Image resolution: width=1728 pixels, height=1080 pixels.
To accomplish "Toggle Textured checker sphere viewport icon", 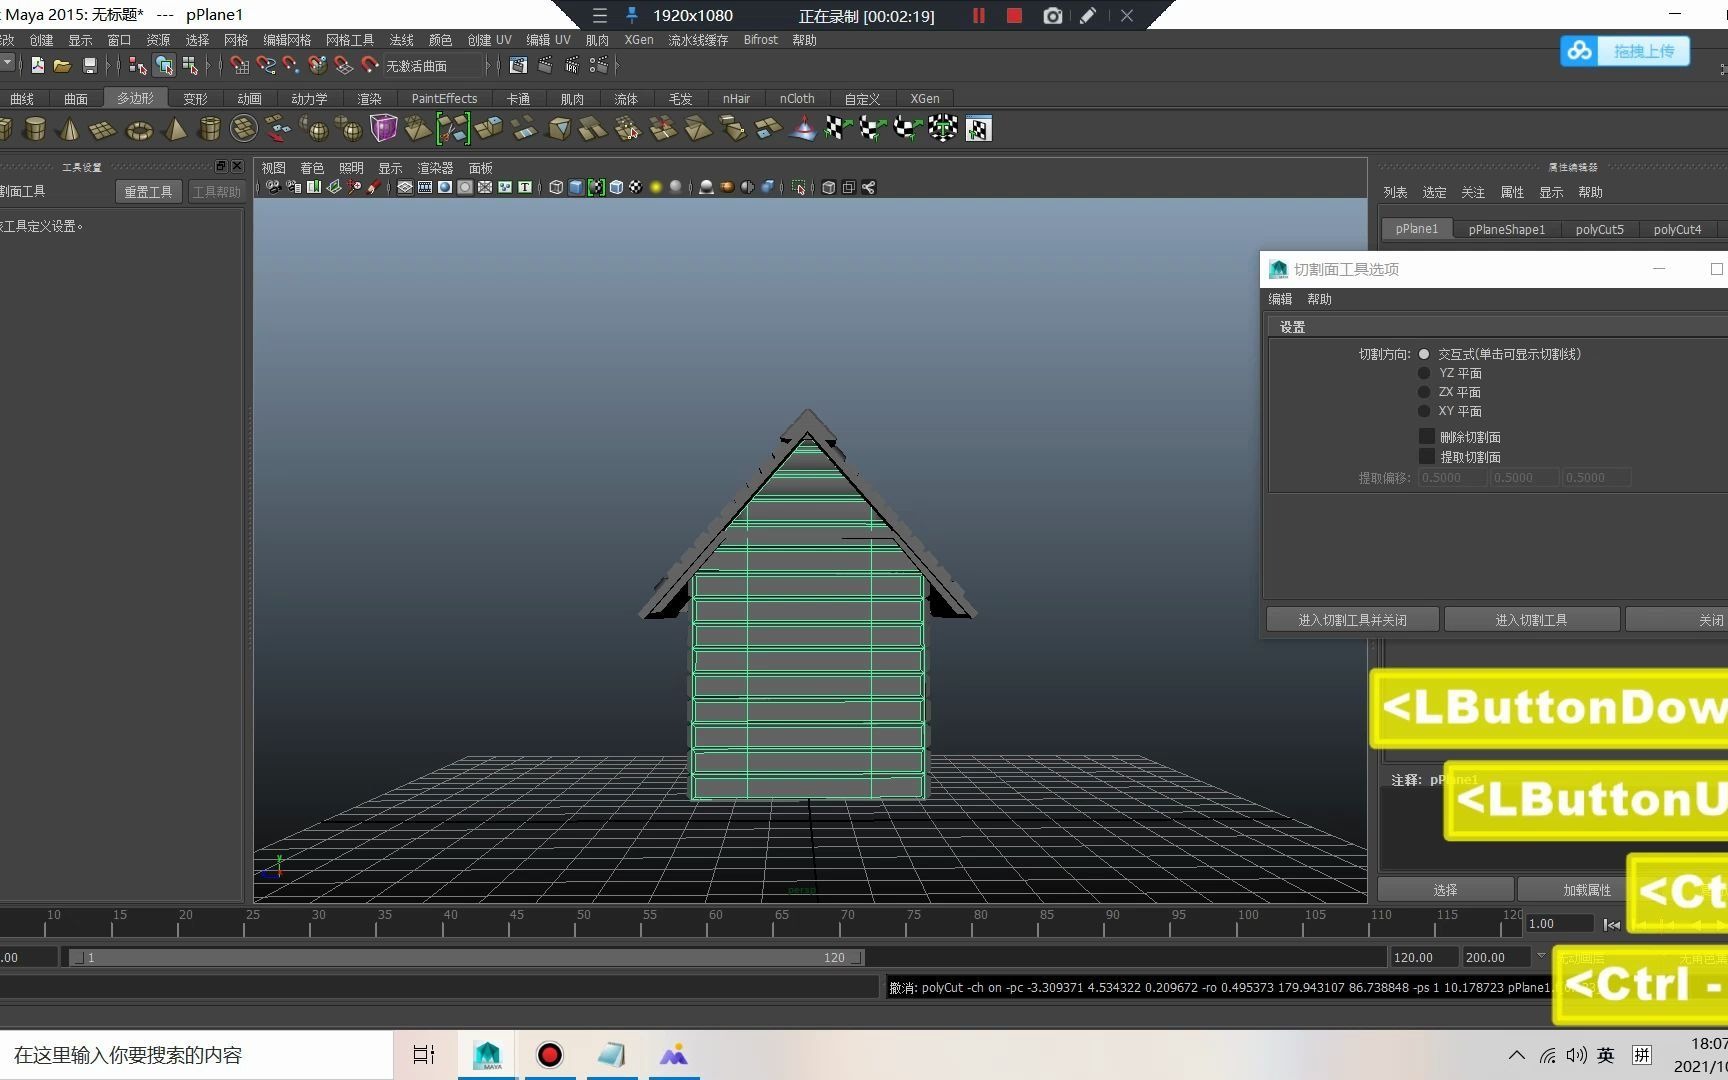I will point(635,187).
